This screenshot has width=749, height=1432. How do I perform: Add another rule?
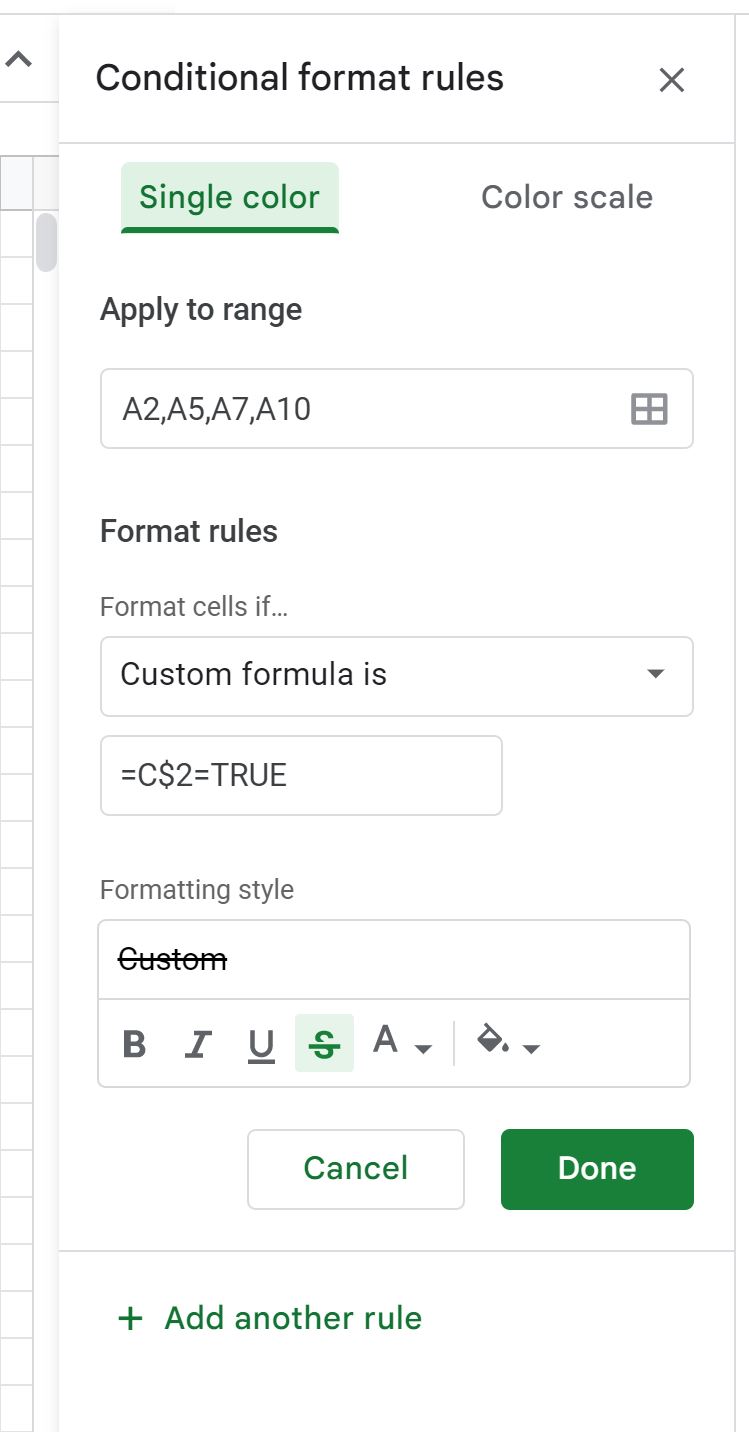coord(269,1318)
